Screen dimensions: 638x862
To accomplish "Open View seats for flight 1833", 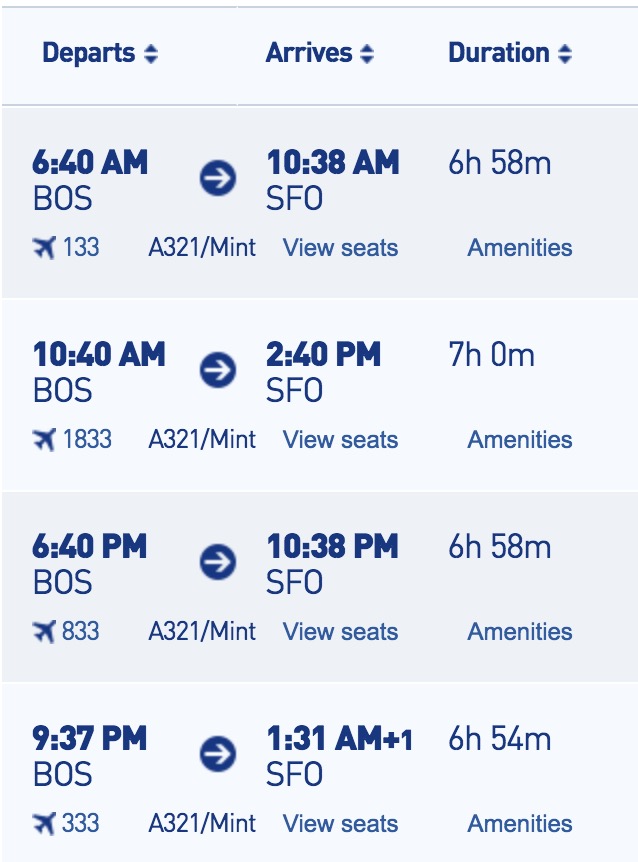I will [340, 439].
